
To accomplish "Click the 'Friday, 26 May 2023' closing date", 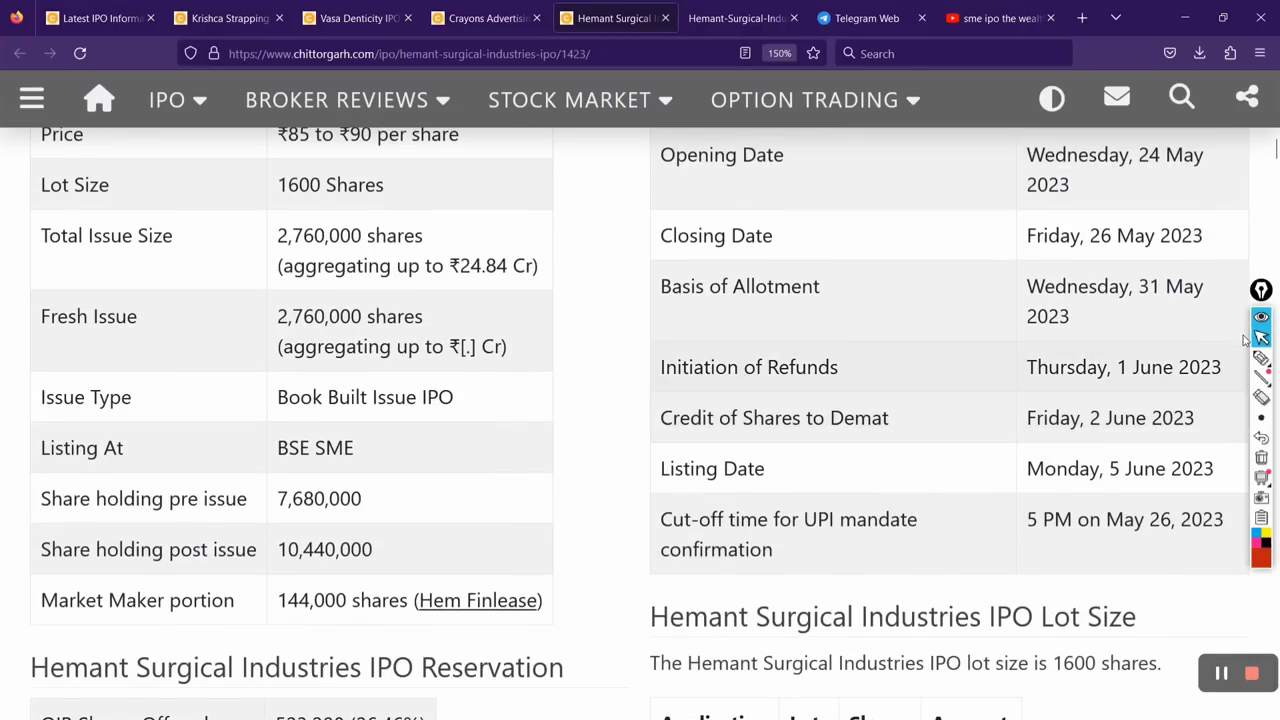I will tap(1114, 236).
